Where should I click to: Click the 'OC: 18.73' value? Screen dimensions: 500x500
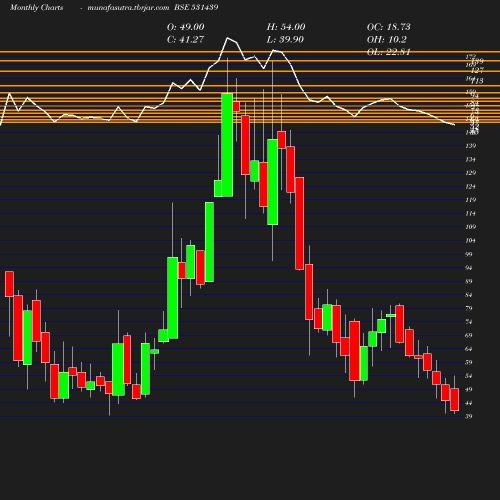pyautogui.click(x=389, y=27)
